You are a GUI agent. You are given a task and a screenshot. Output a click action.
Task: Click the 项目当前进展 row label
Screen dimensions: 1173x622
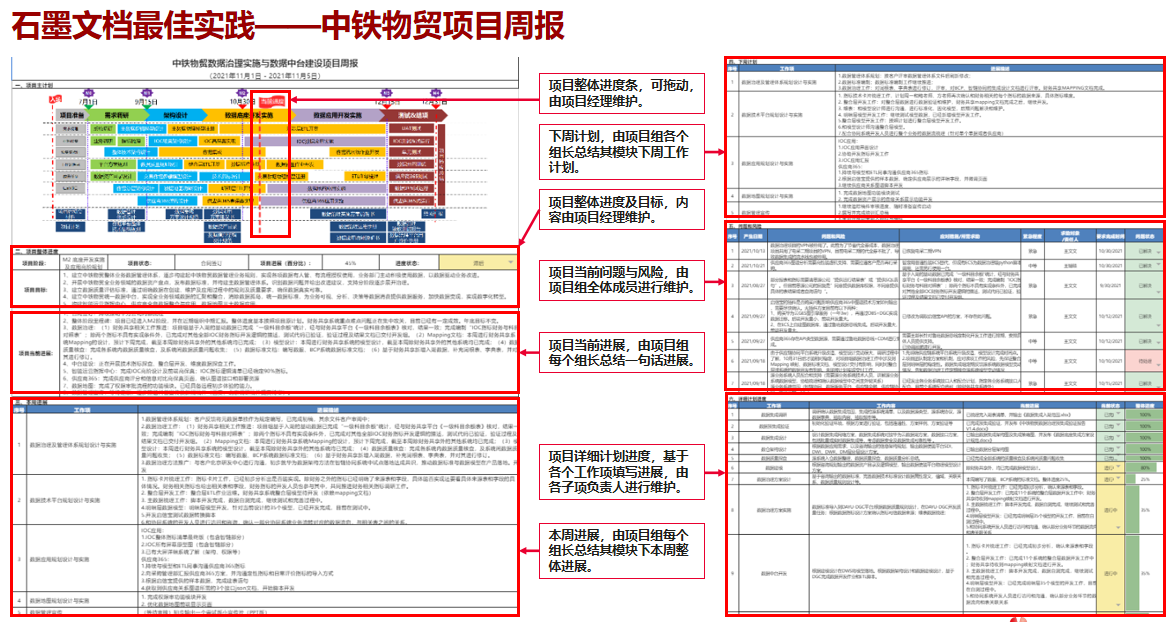pos(36,353)
